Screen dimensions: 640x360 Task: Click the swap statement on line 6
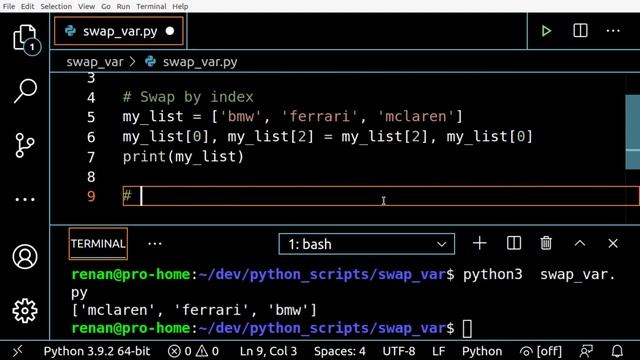[328, 136]
